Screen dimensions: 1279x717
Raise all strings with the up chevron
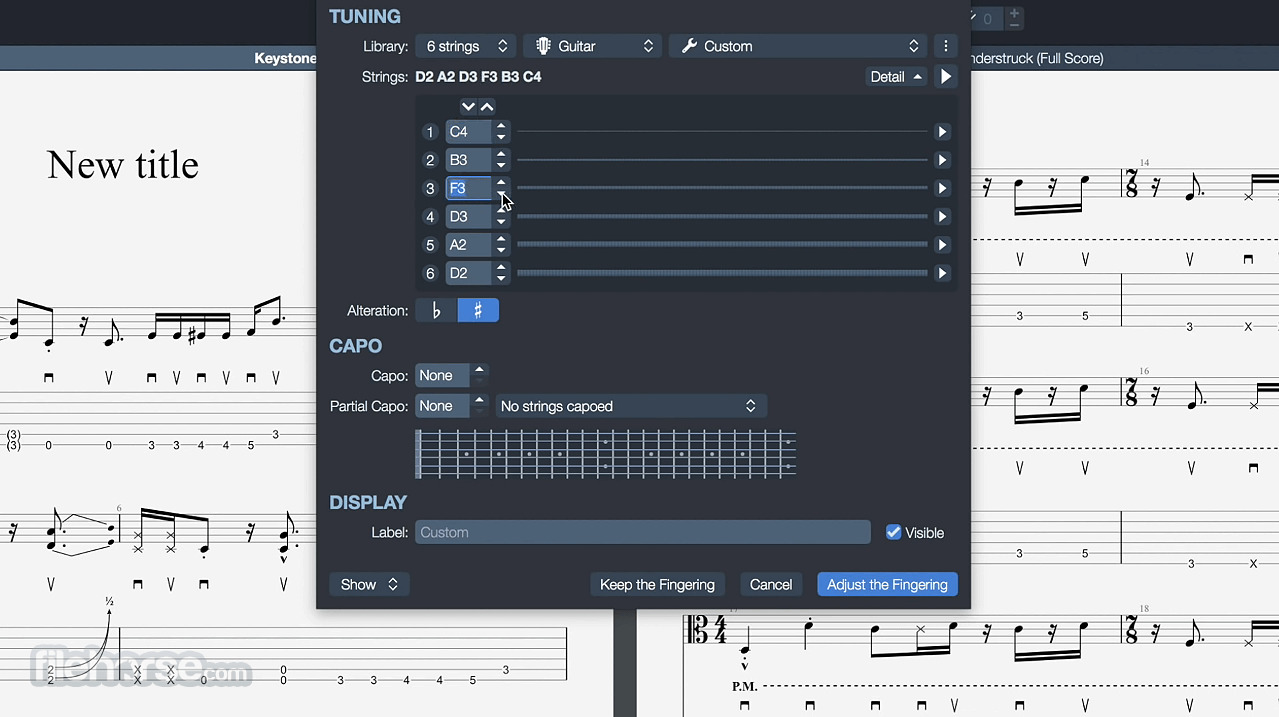[487, 107]
